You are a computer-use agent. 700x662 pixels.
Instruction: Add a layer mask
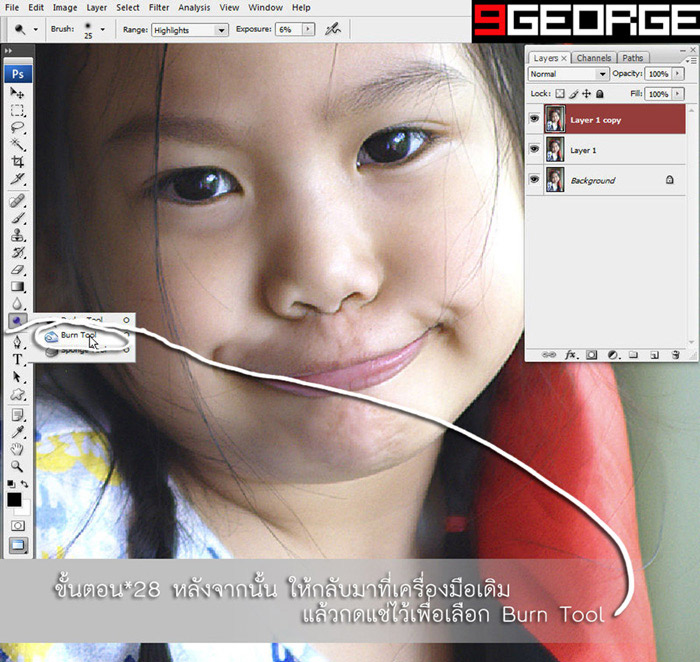[592, 355]
